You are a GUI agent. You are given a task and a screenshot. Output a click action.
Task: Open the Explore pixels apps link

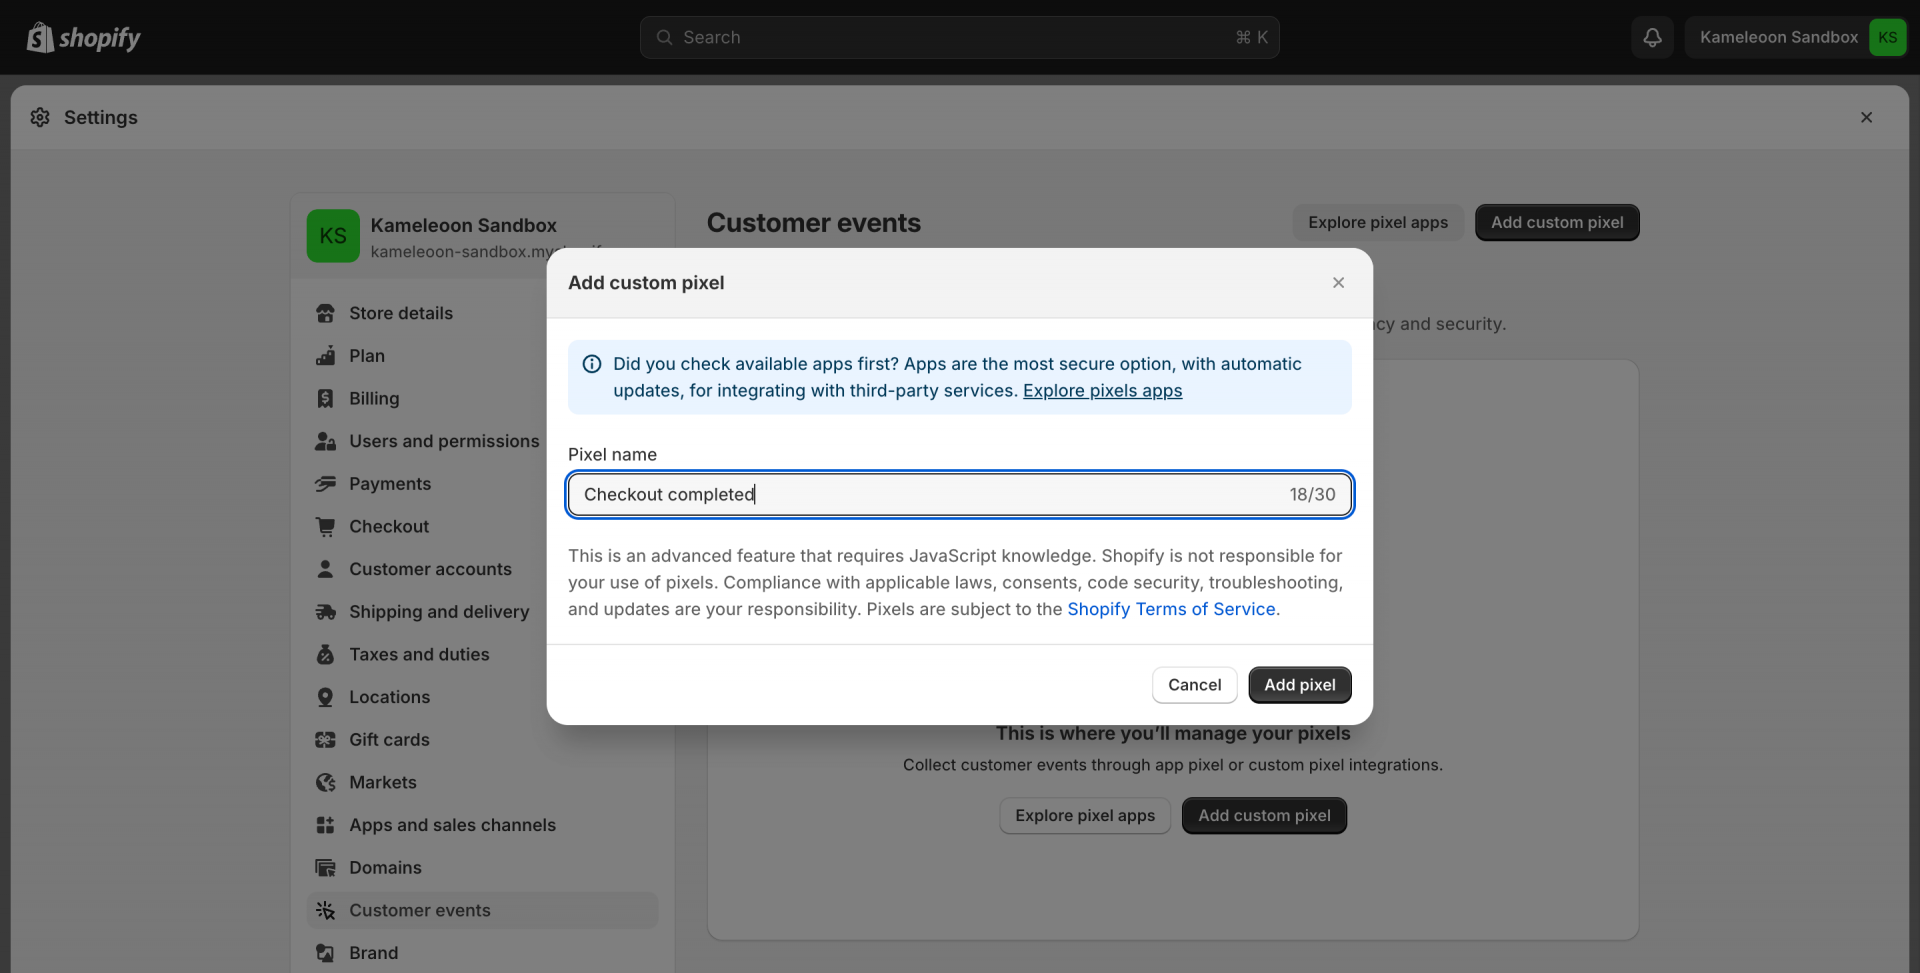1102,391
